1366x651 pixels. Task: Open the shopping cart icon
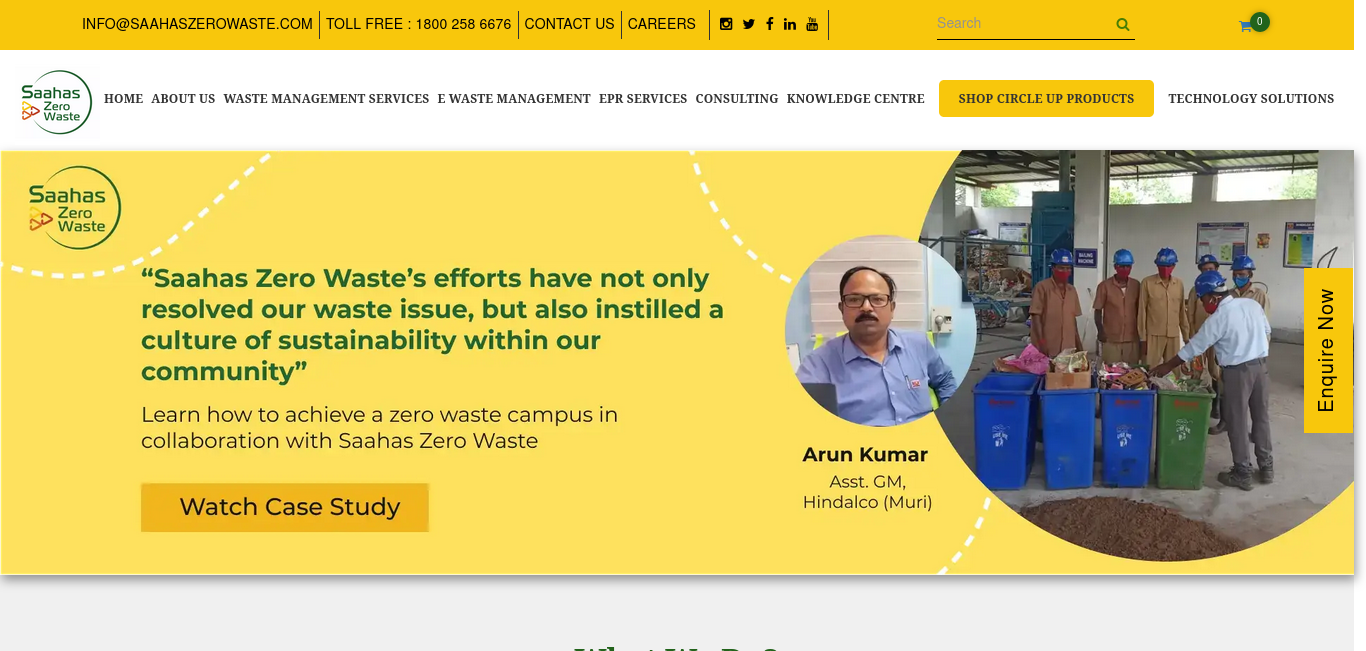tap(1245, 26)
